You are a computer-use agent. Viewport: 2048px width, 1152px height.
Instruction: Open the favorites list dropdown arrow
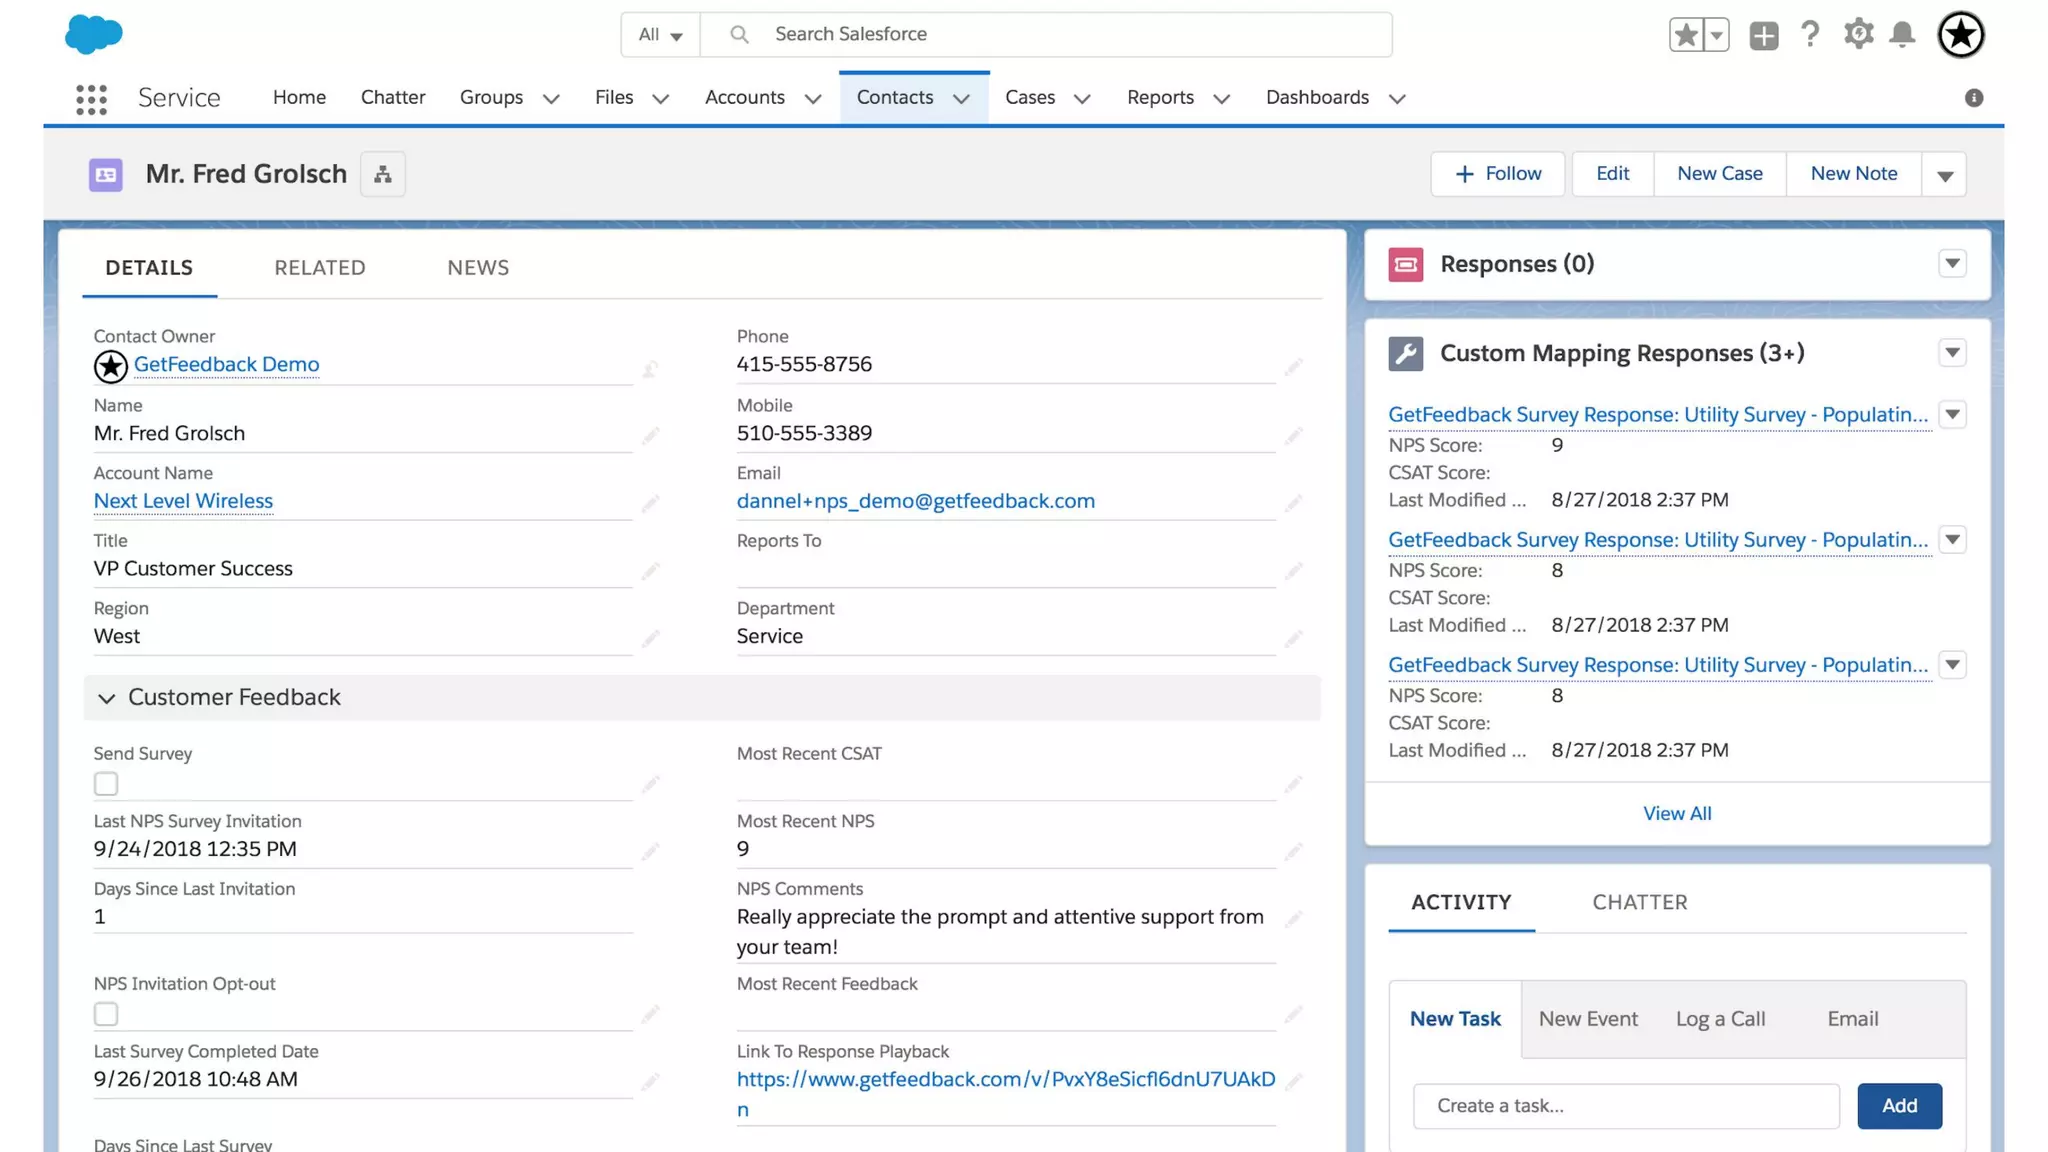[x=1716, y=35]
